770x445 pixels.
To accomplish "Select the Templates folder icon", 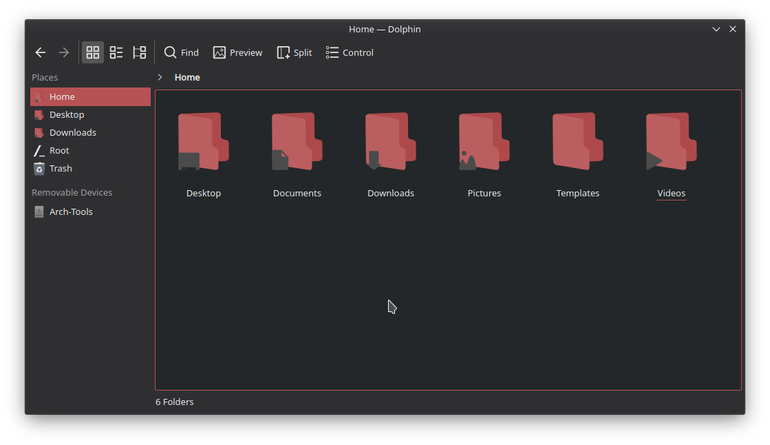I will pos(578,141).
